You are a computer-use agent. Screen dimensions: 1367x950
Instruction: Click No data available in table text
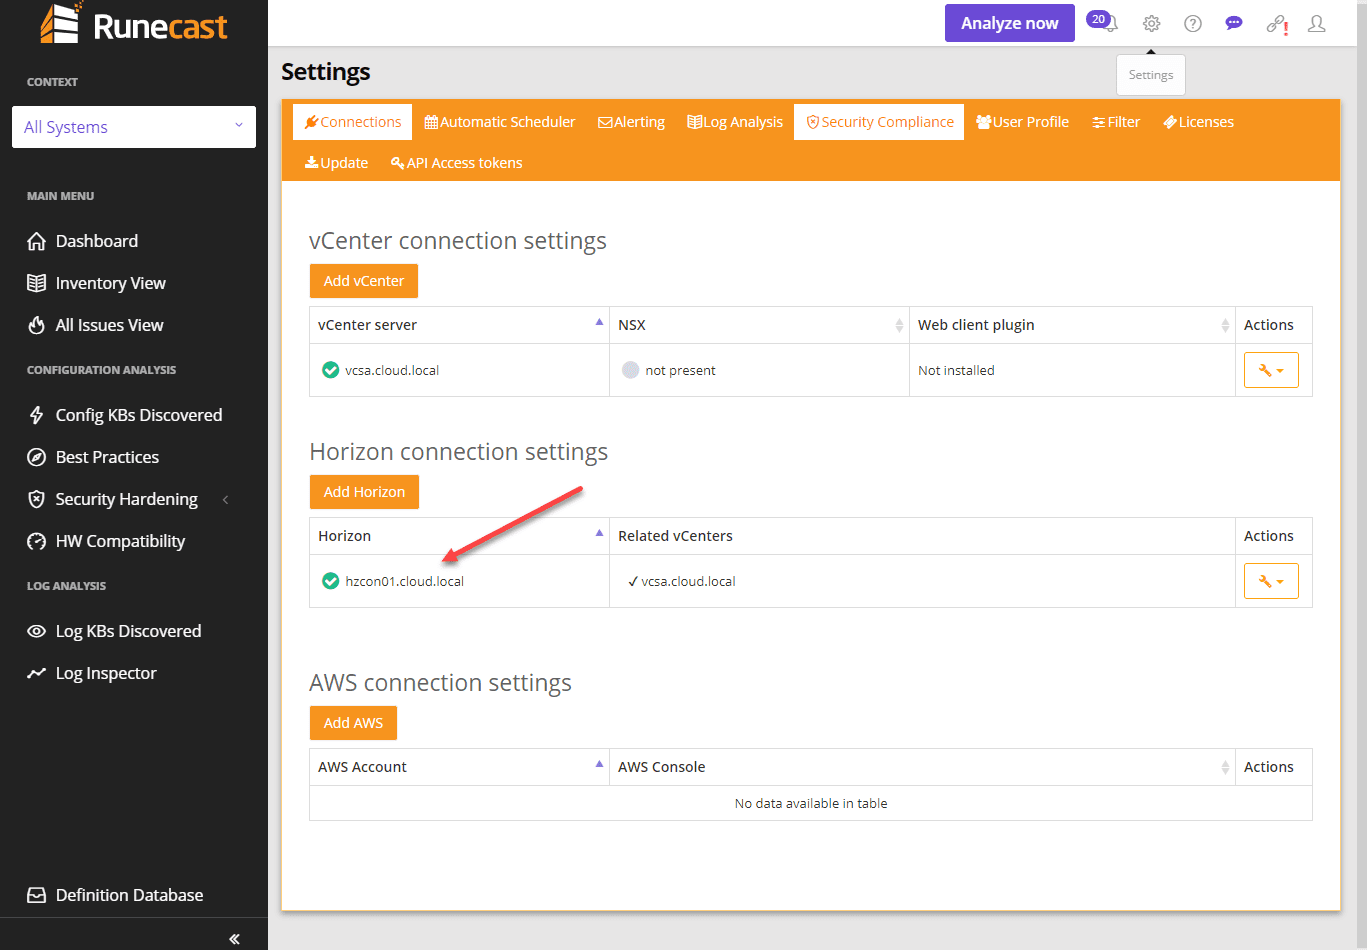(x=811, y=803)
